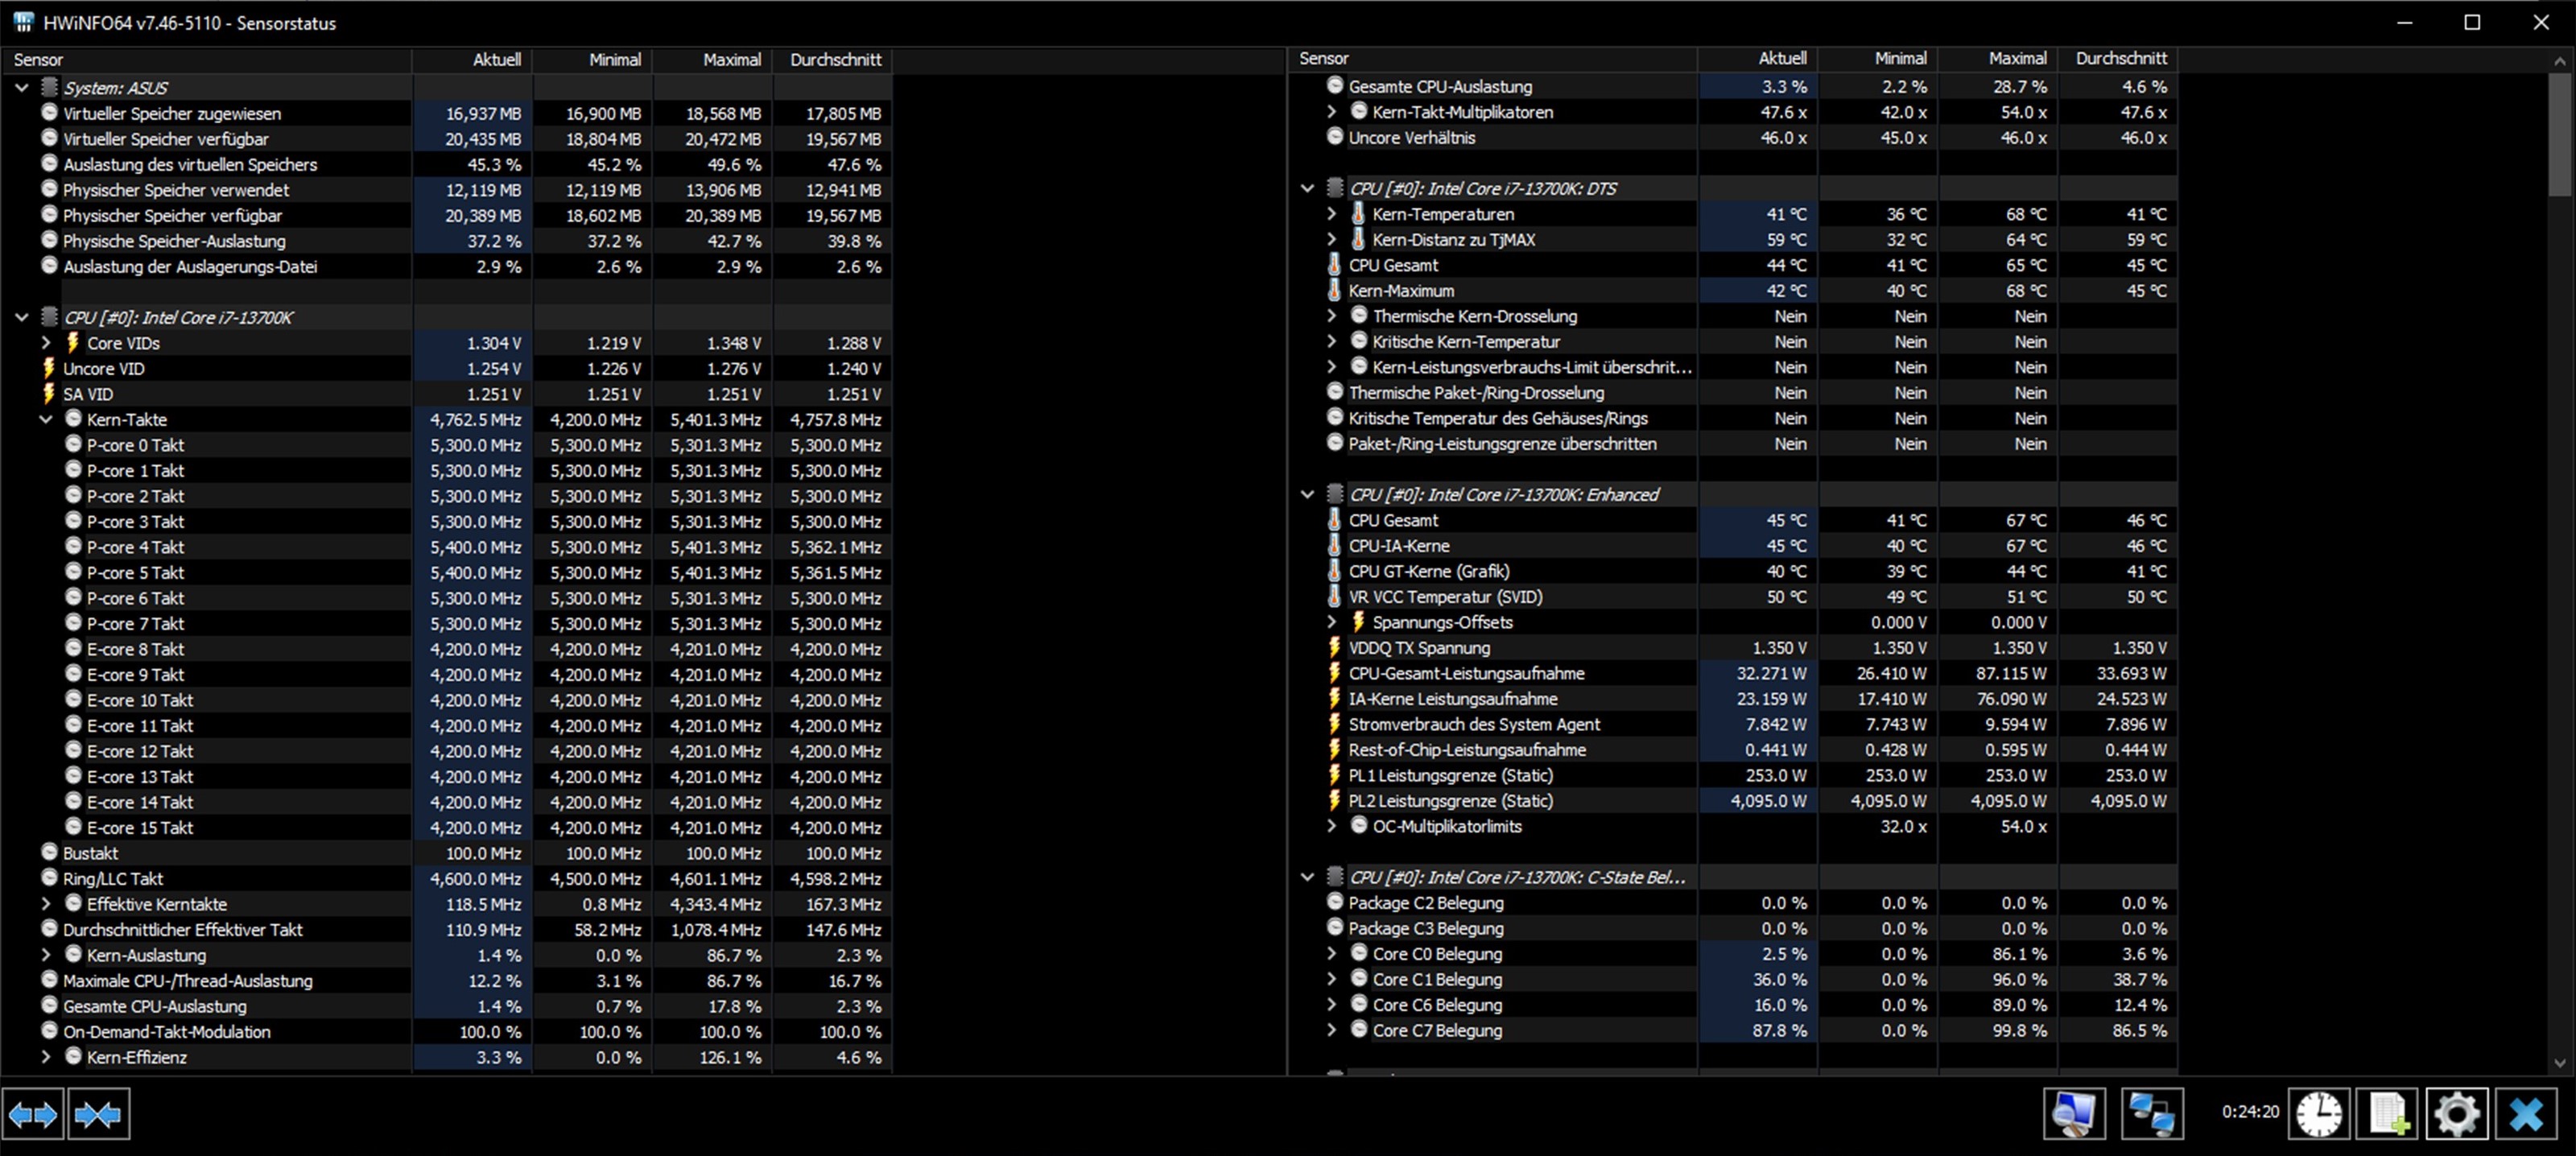
Task: Select the E-core 12 Takt row
Action: [447, 751]
